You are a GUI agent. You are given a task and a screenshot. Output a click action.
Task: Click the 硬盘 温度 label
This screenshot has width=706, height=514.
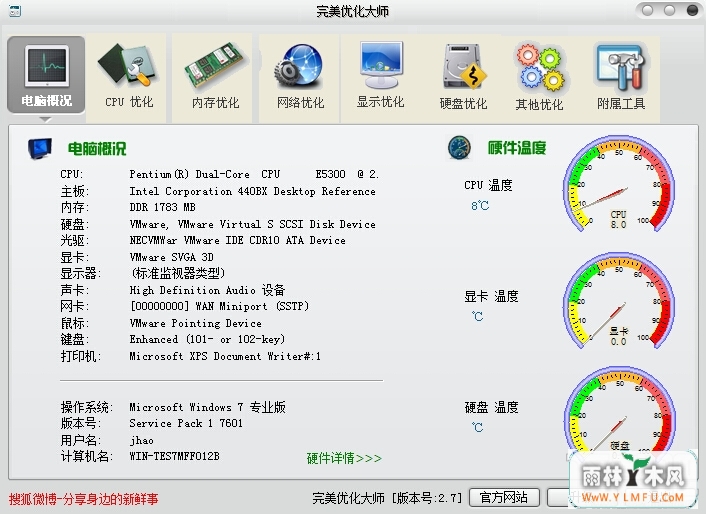(x=491, y=407)
